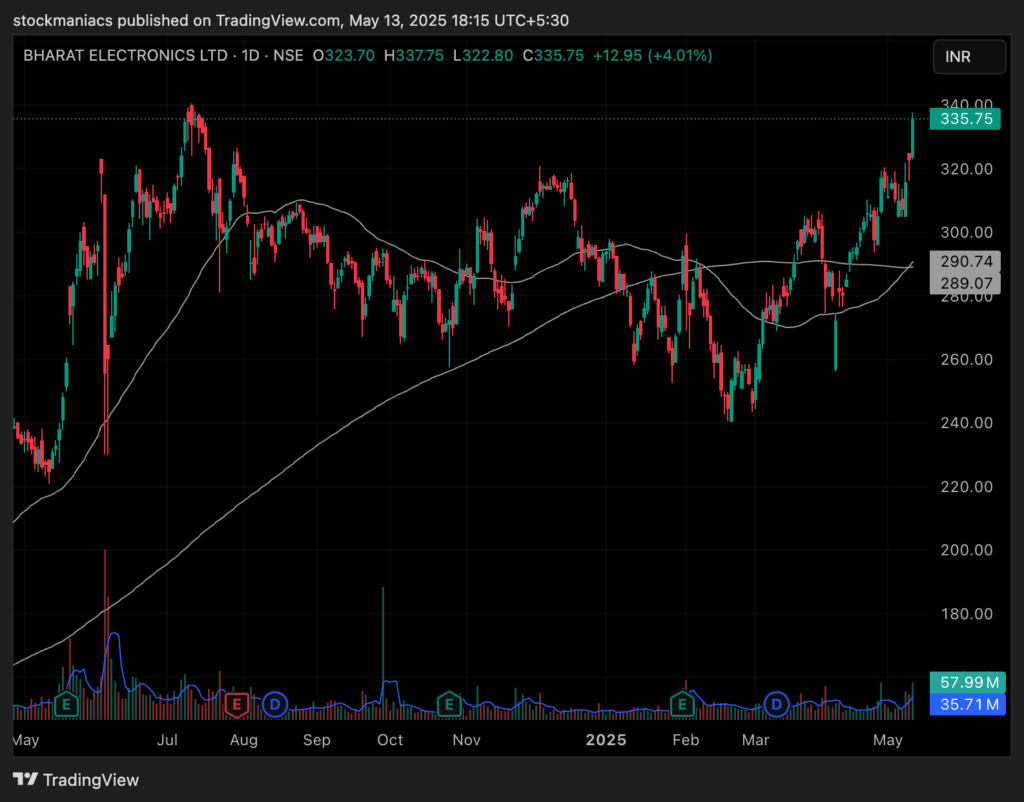
Task: Click the green earnings E marker near February
Action: [682, 705]
